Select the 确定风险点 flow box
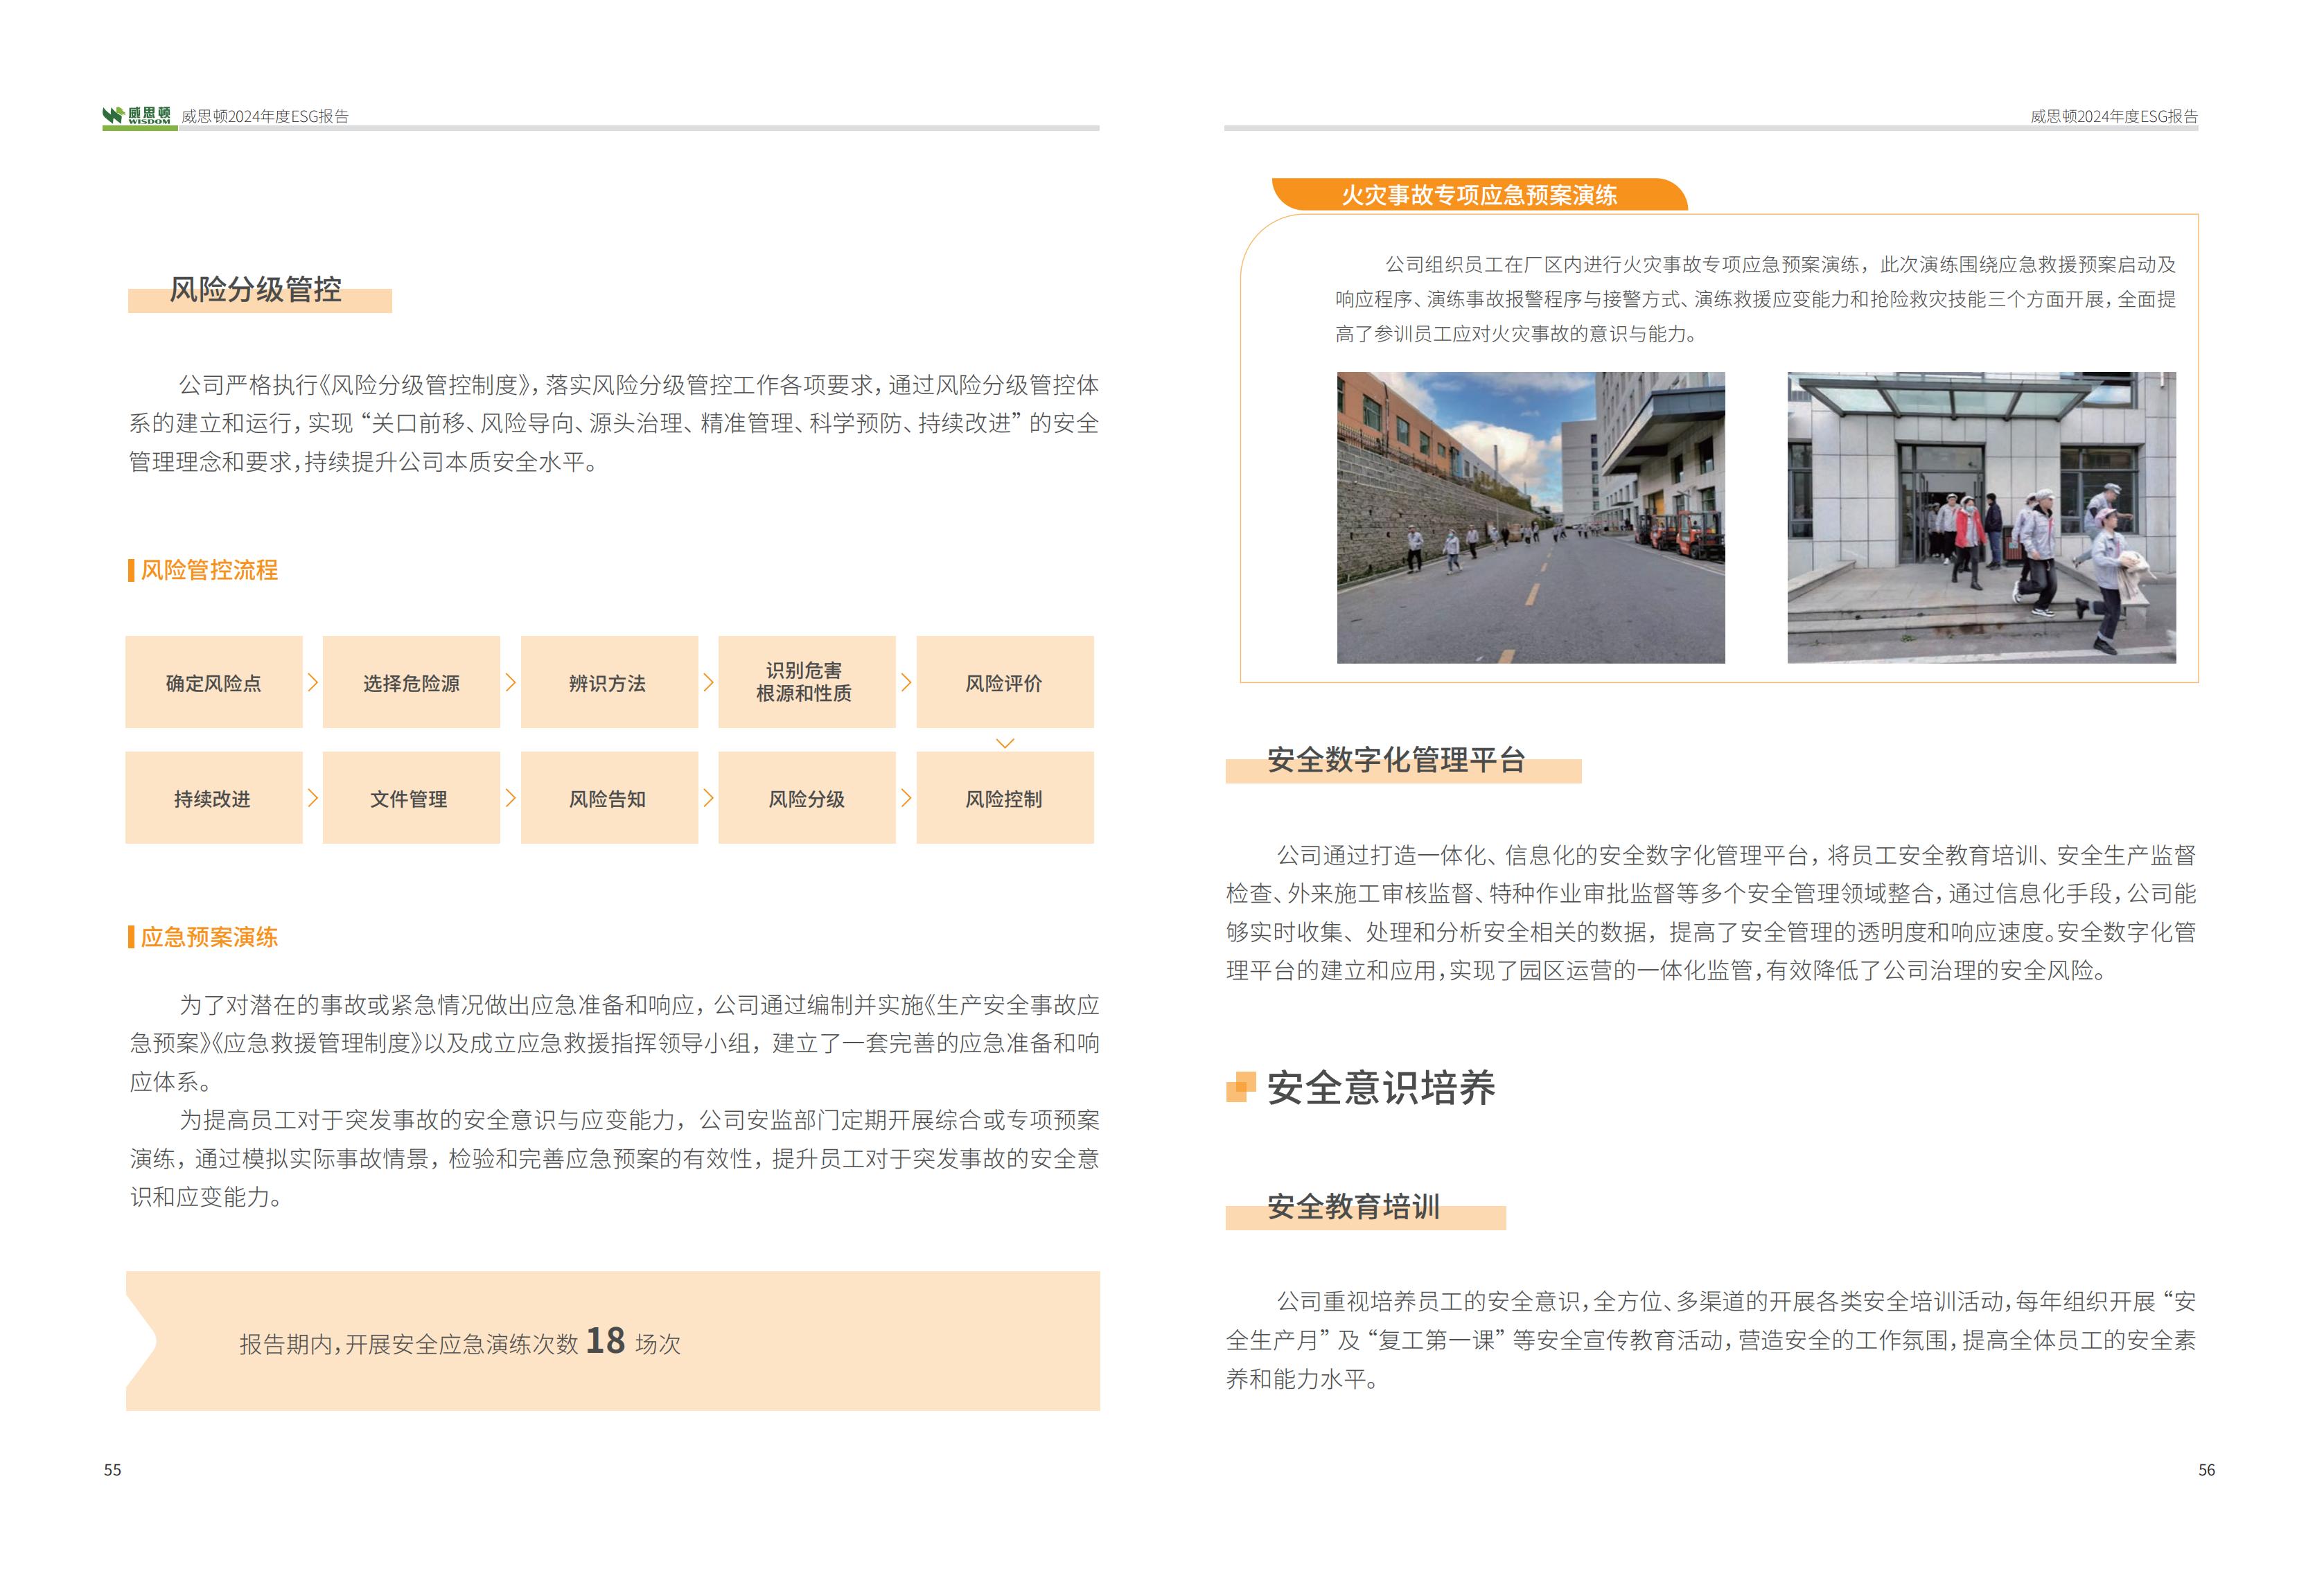The image size is (2324, 1587). pyautogui.click(x=213, y=682)
